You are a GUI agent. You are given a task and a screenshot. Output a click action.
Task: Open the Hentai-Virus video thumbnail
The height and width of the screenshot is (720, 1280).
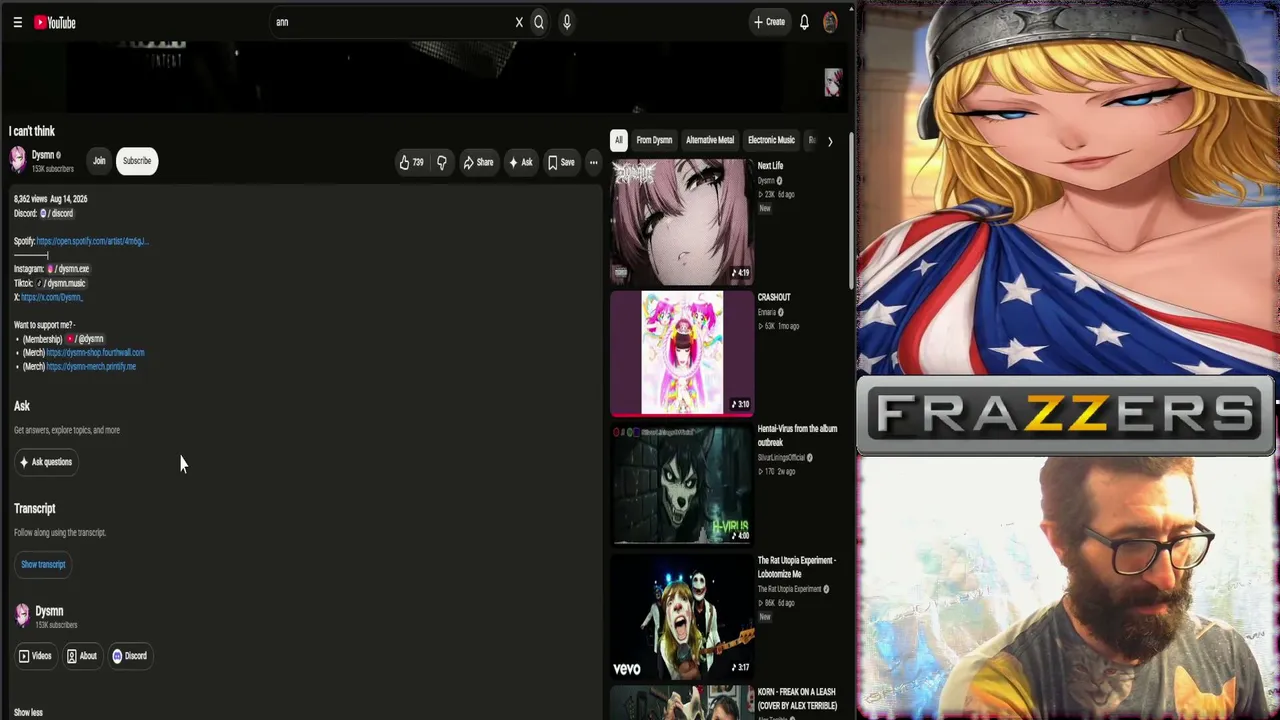point(682,485)
